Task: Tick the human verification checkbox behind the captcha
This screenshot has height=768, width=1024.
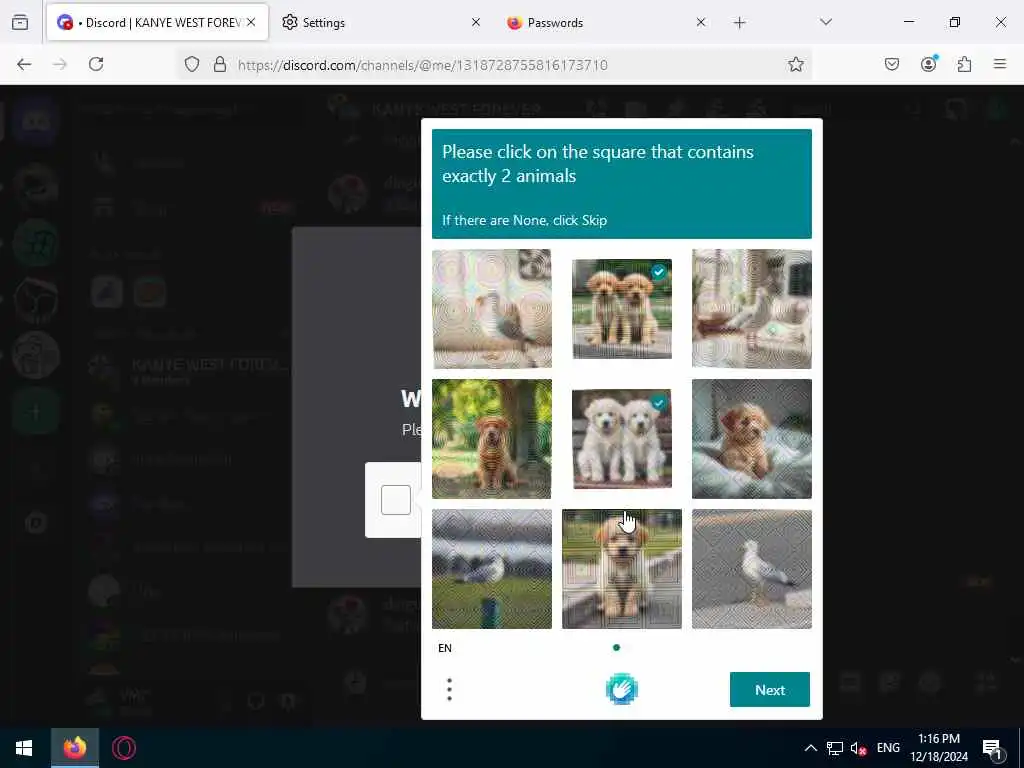Action: 396,500
